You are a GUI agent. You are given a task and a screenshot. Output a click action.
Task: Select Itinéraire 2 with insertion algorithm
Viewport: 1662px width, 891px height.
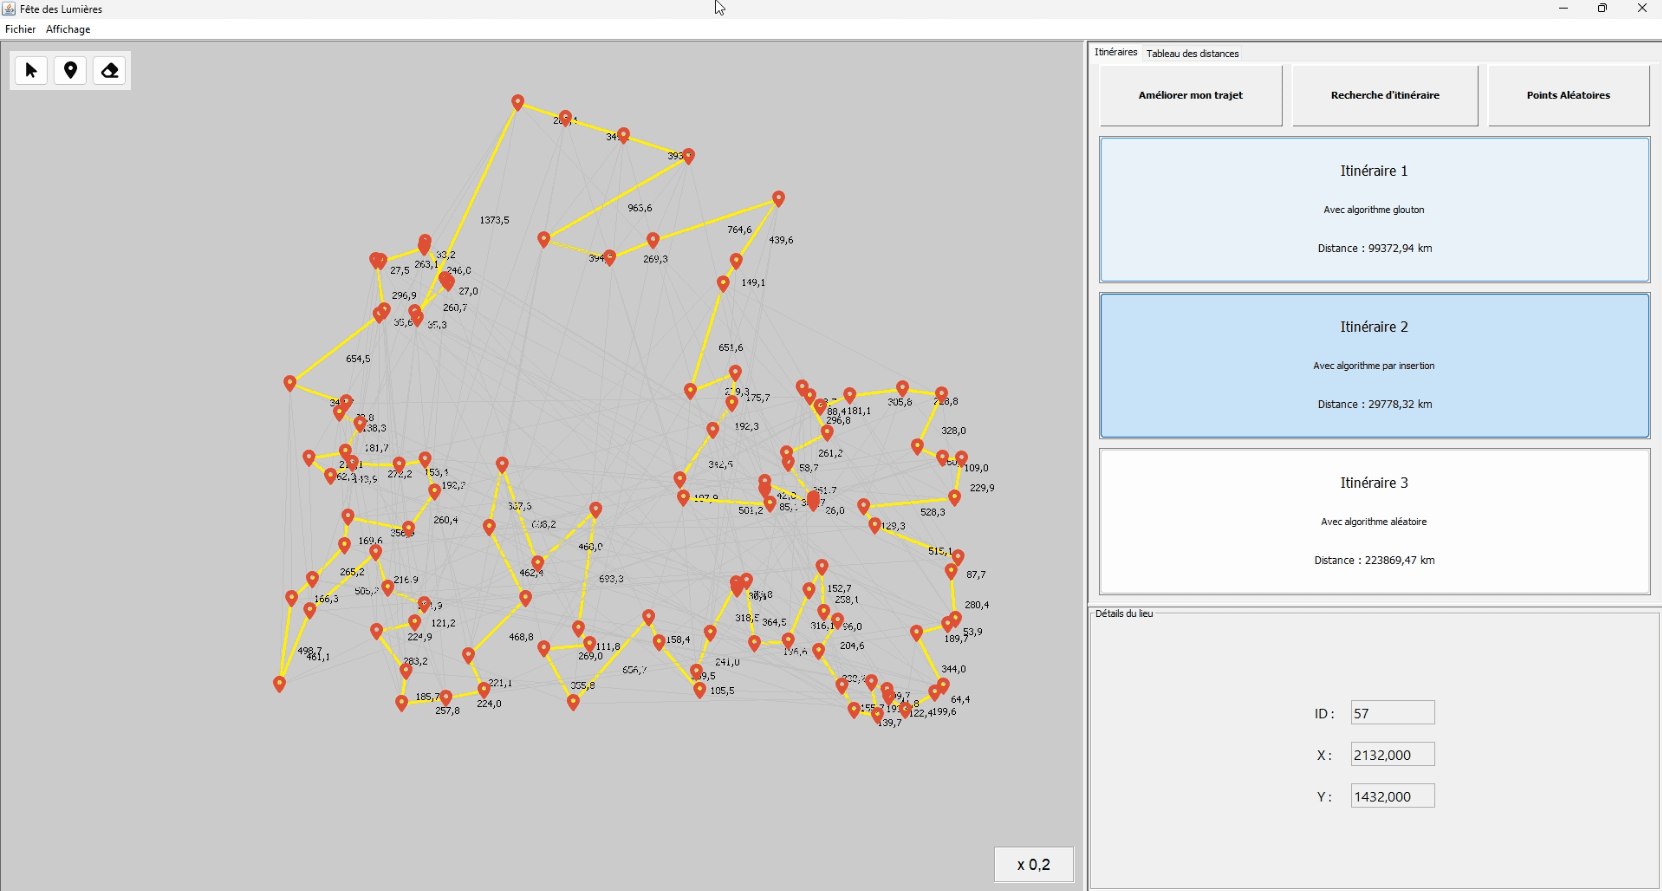1374,365
